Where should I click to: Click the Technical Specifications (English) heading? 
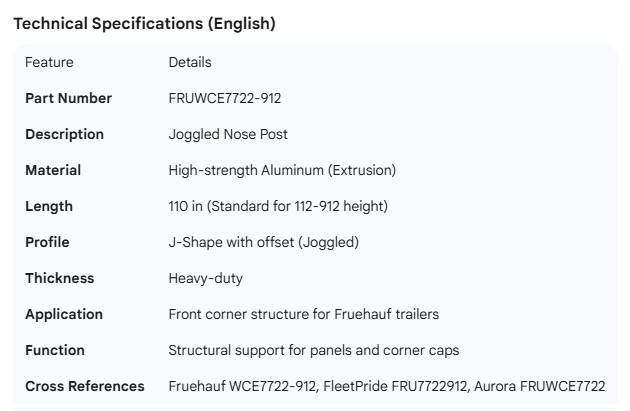(x=144, y=24)
